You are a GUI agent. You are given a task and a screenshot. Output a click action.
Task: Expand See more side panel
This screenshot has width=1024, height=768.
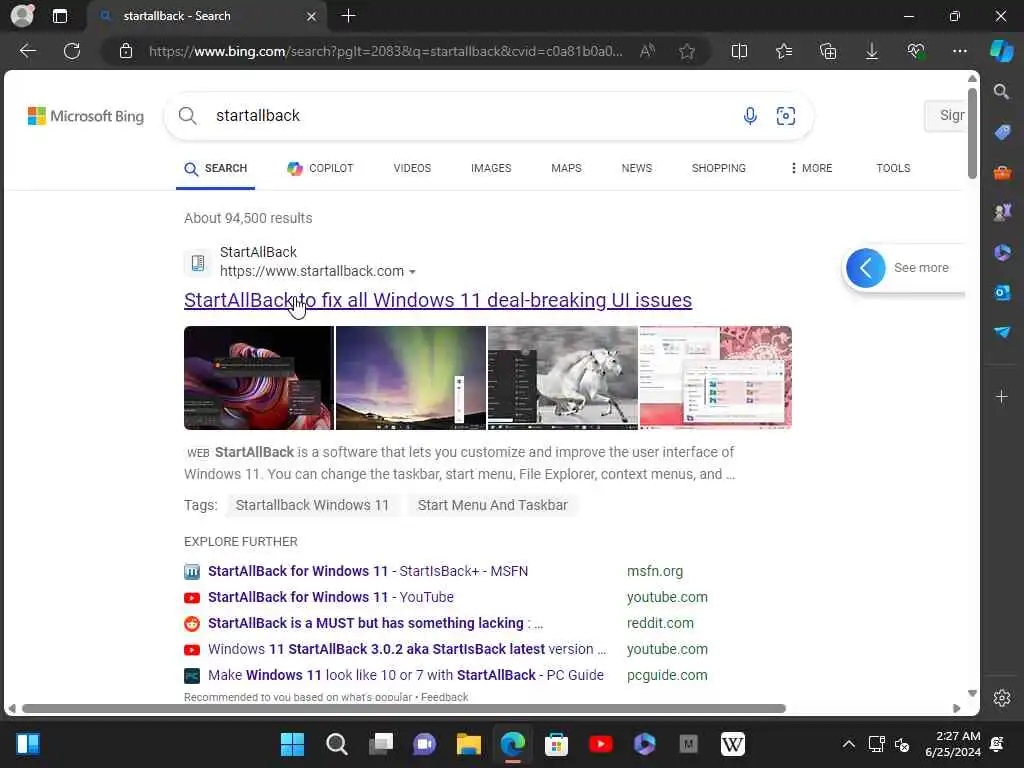point(904,268)
